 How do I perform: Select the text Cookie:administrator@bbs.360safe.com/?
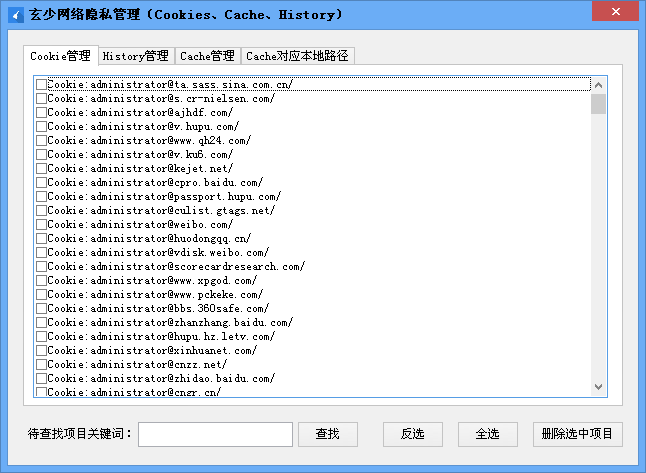(158, 309)
